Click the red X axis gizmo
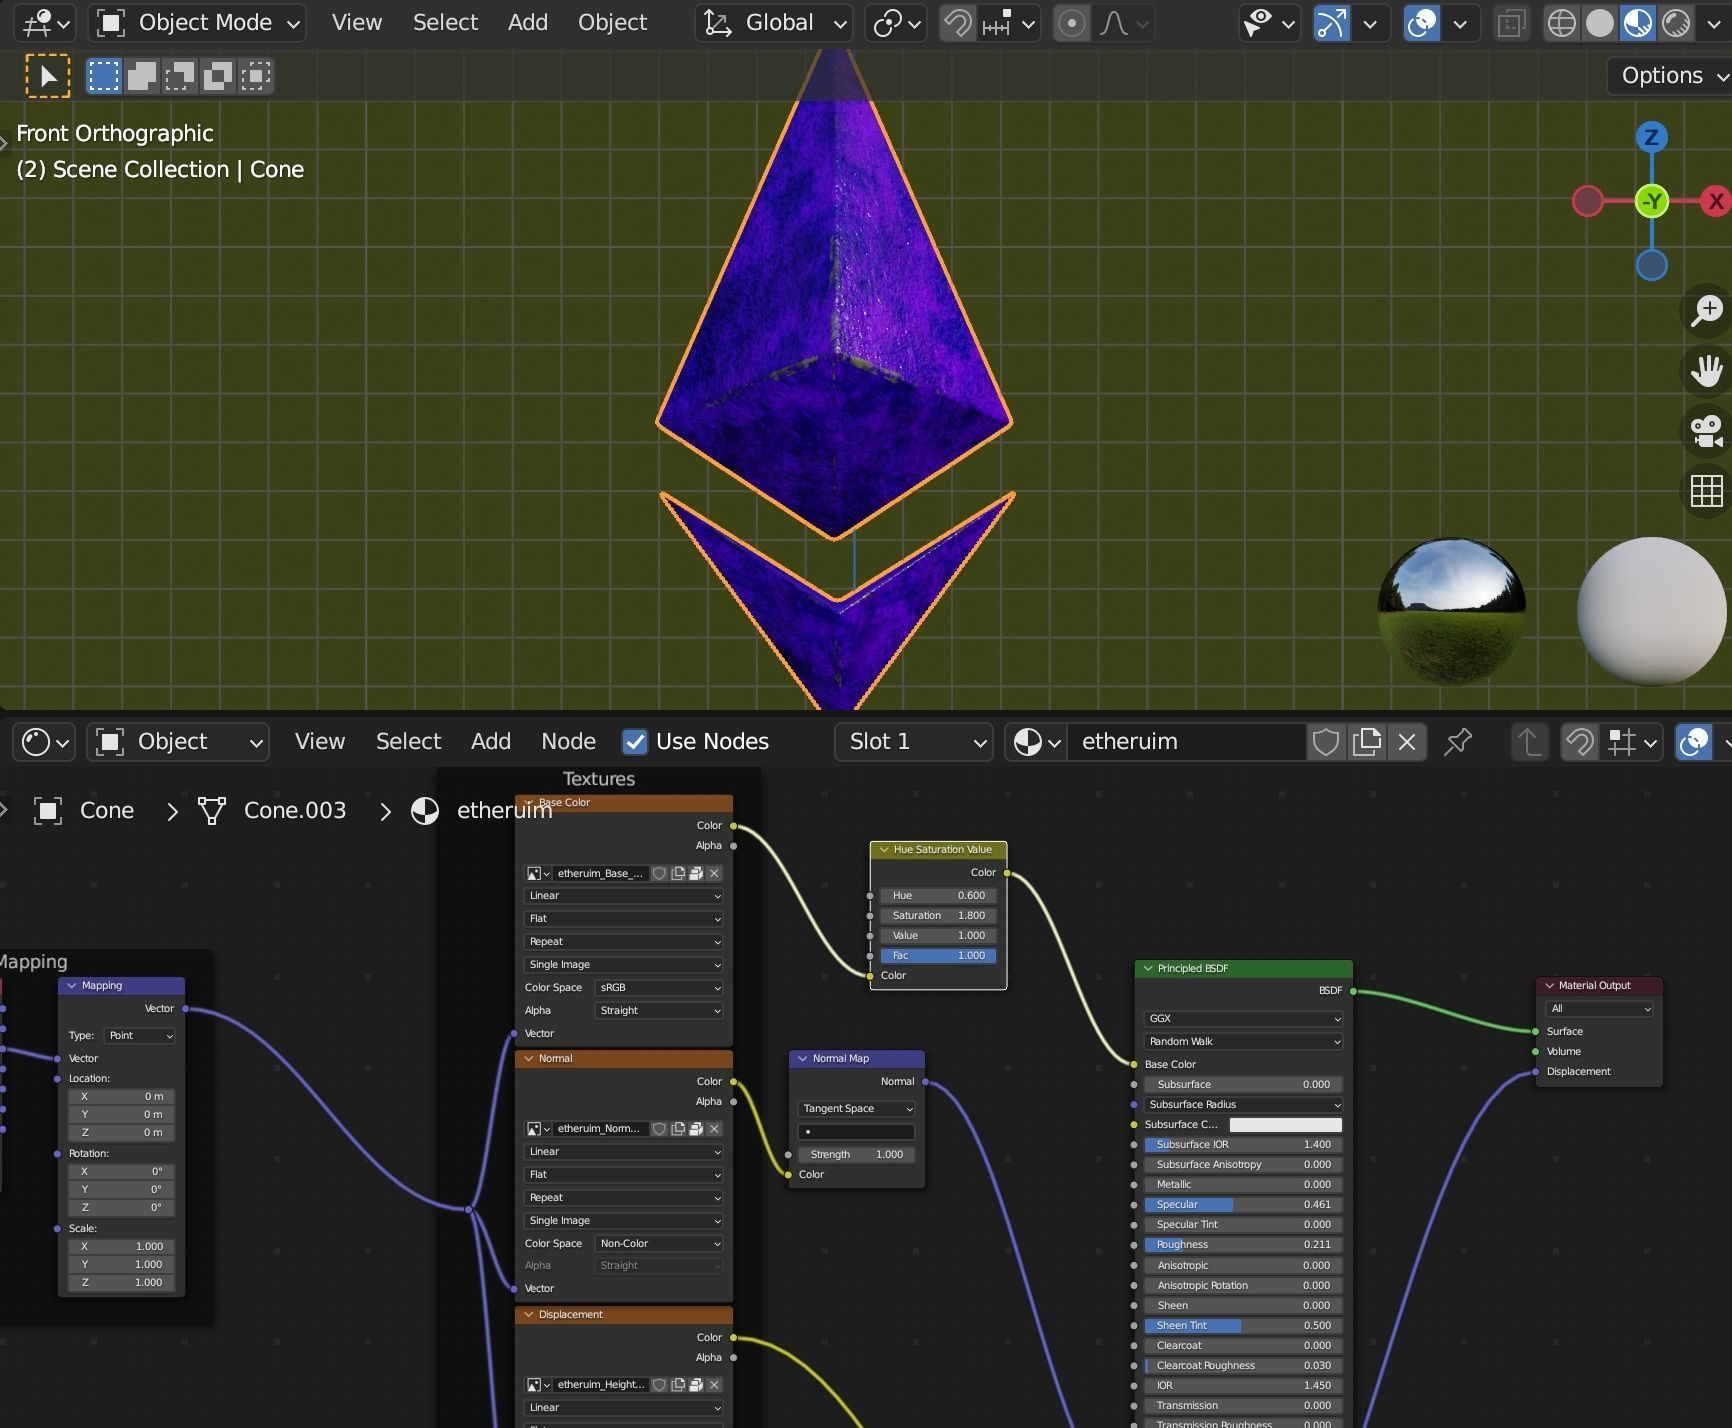 (x=1716, y=201)
